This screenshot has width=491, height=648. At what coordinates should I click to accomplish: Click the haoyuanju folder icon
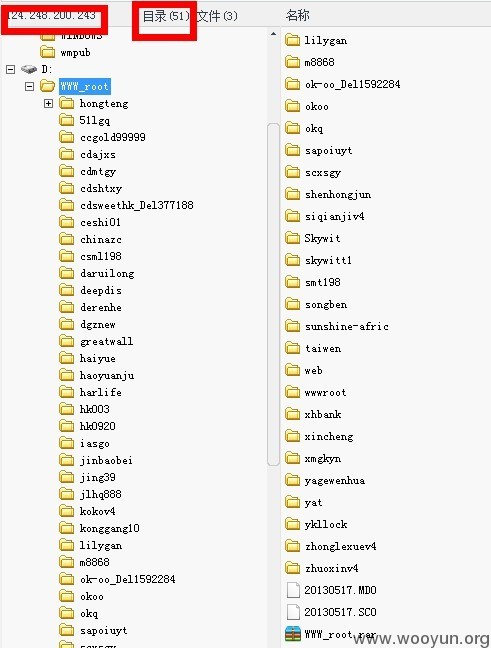click(x=67, y=374)
